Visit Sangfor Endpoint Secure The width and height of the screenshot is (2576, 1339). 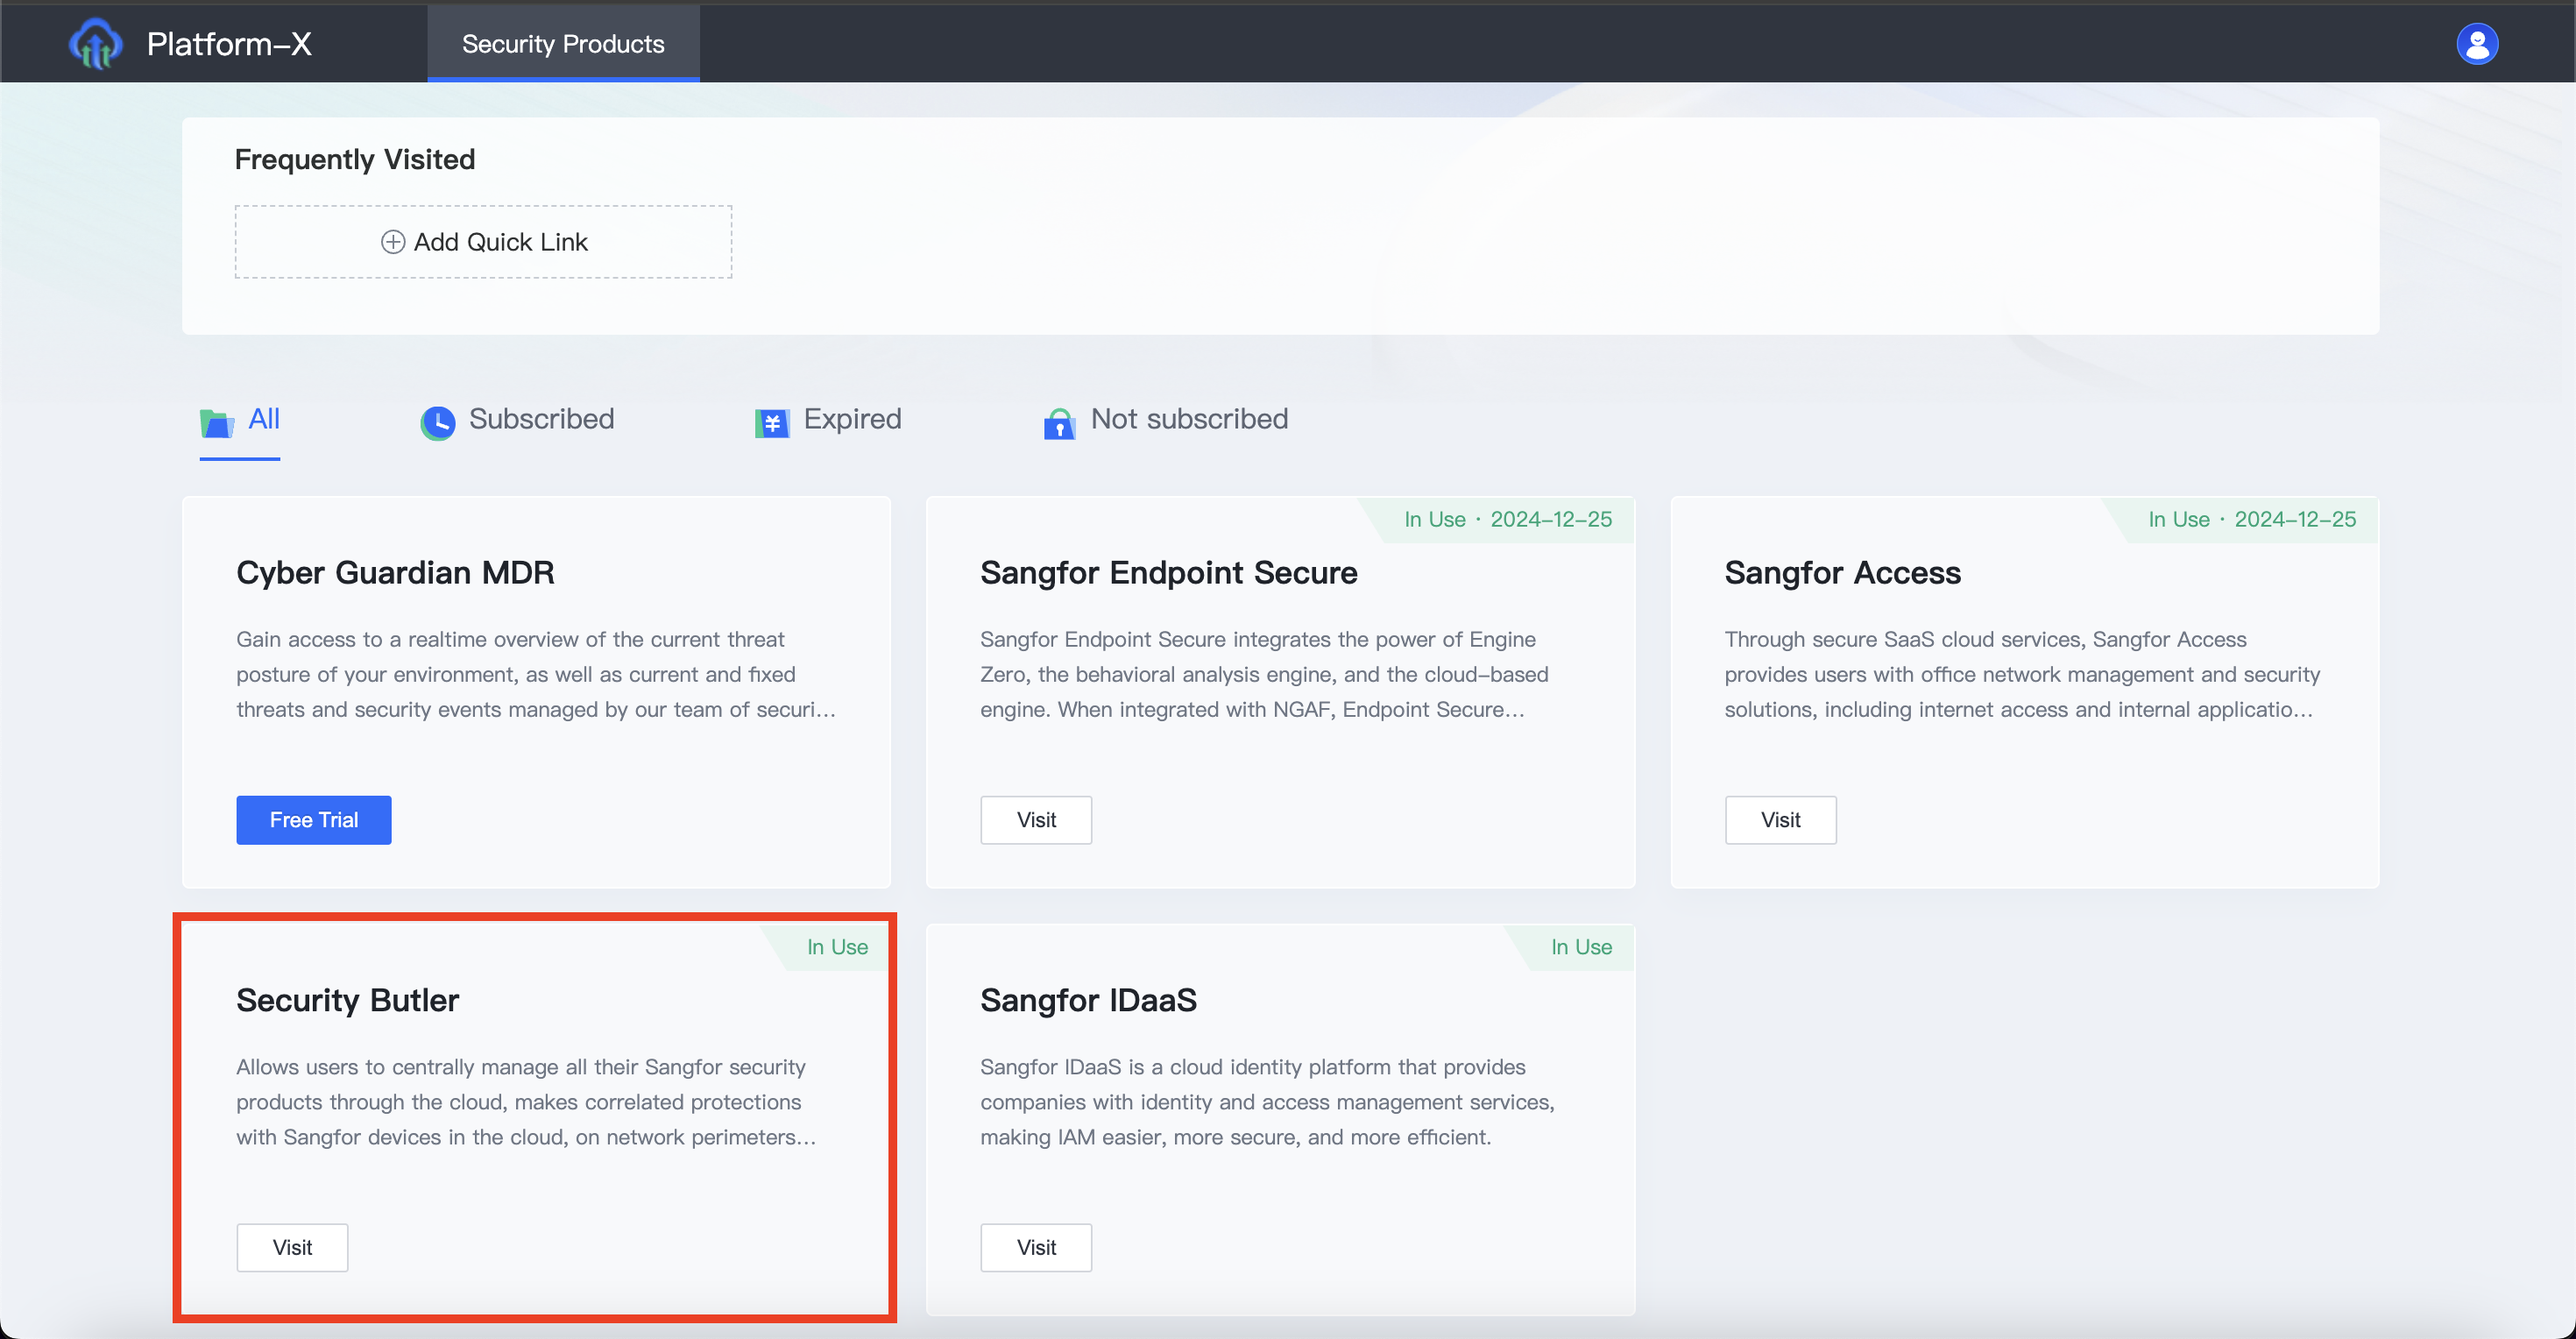(1036, 820)
